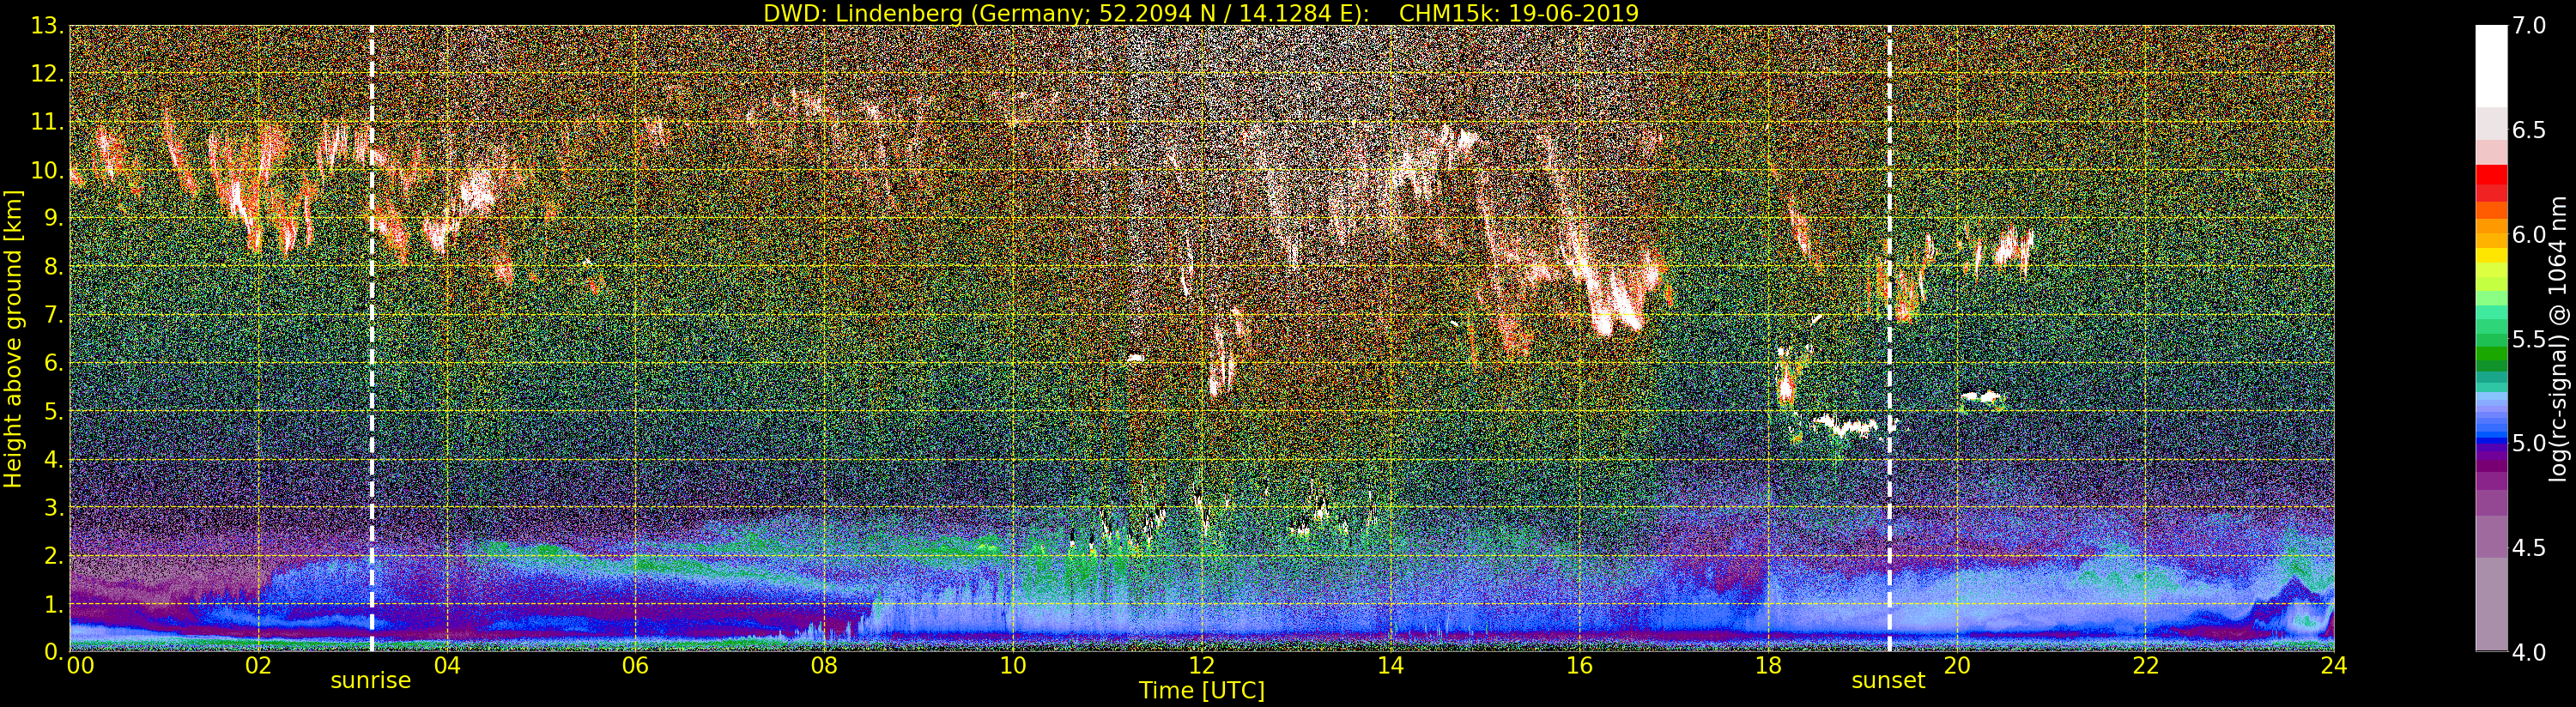Click the '6.5' colorbar value
2576x707 pixels.
click(2528, 130)
